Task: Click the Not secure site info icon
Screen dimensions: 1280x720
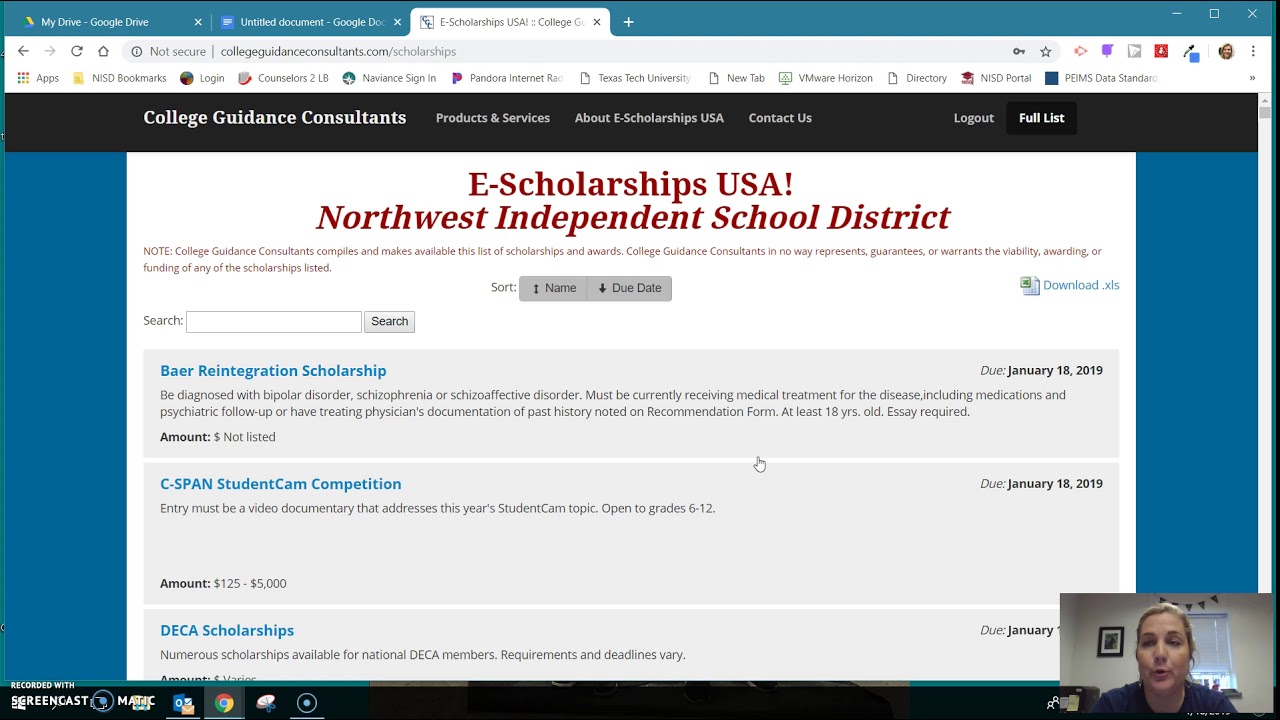Action: point(136,51)
